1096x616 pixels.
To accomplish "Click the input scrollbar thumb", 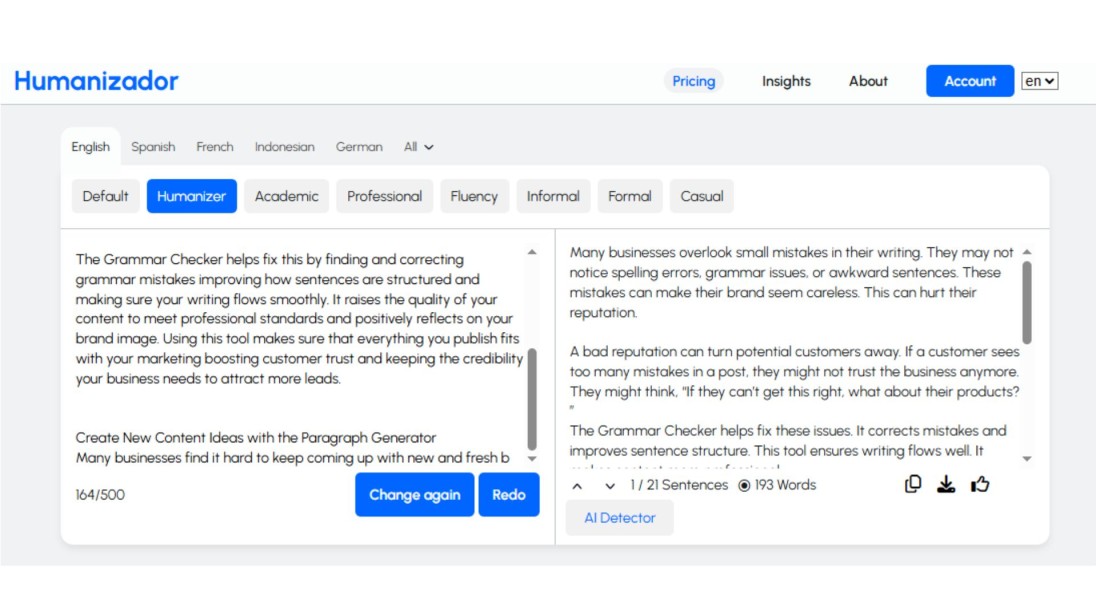I will (532, 399).
